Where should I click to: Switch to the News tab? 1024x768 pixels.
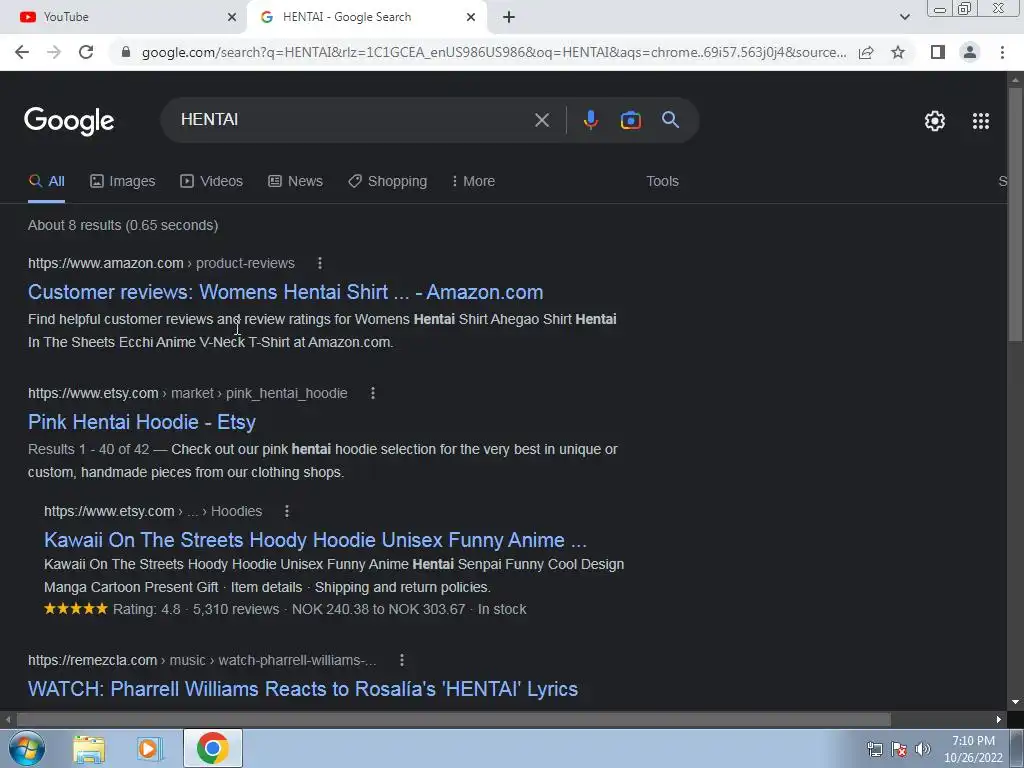[295, 181]
